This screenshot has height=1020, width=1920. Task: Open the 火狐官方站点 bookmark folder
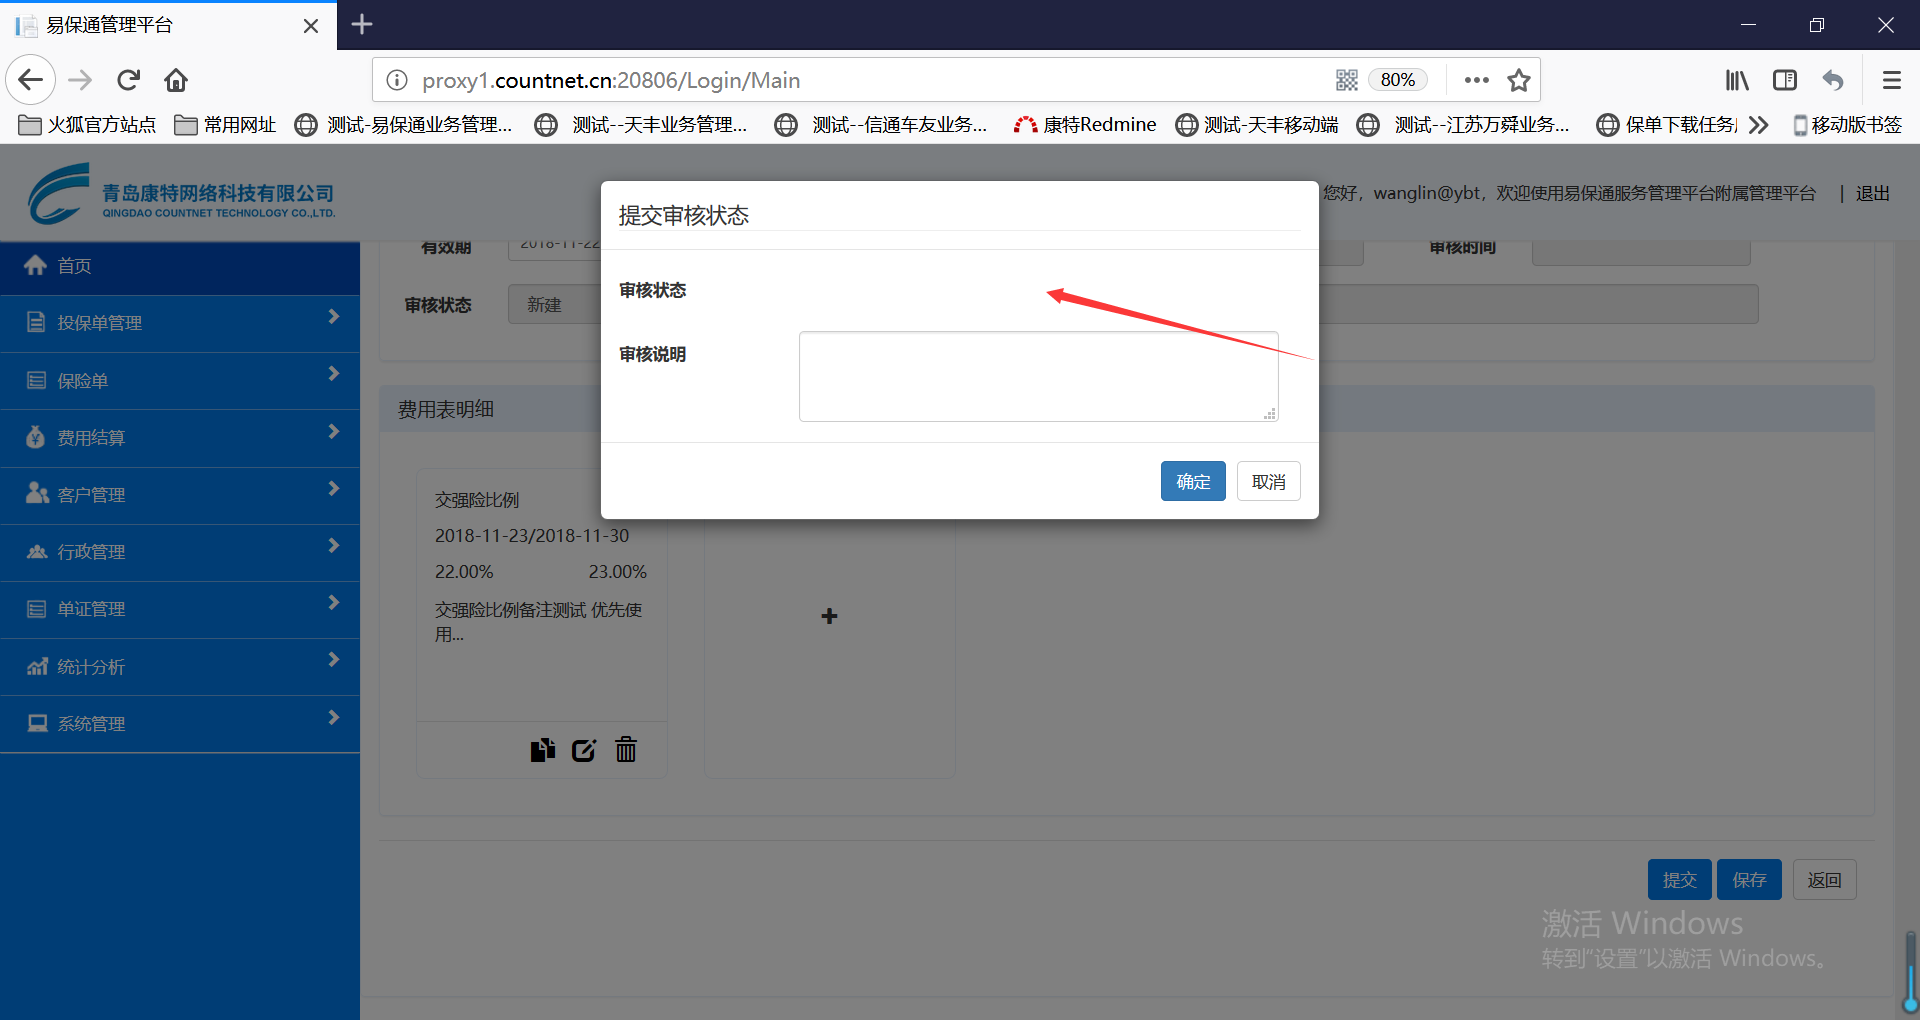87,125
